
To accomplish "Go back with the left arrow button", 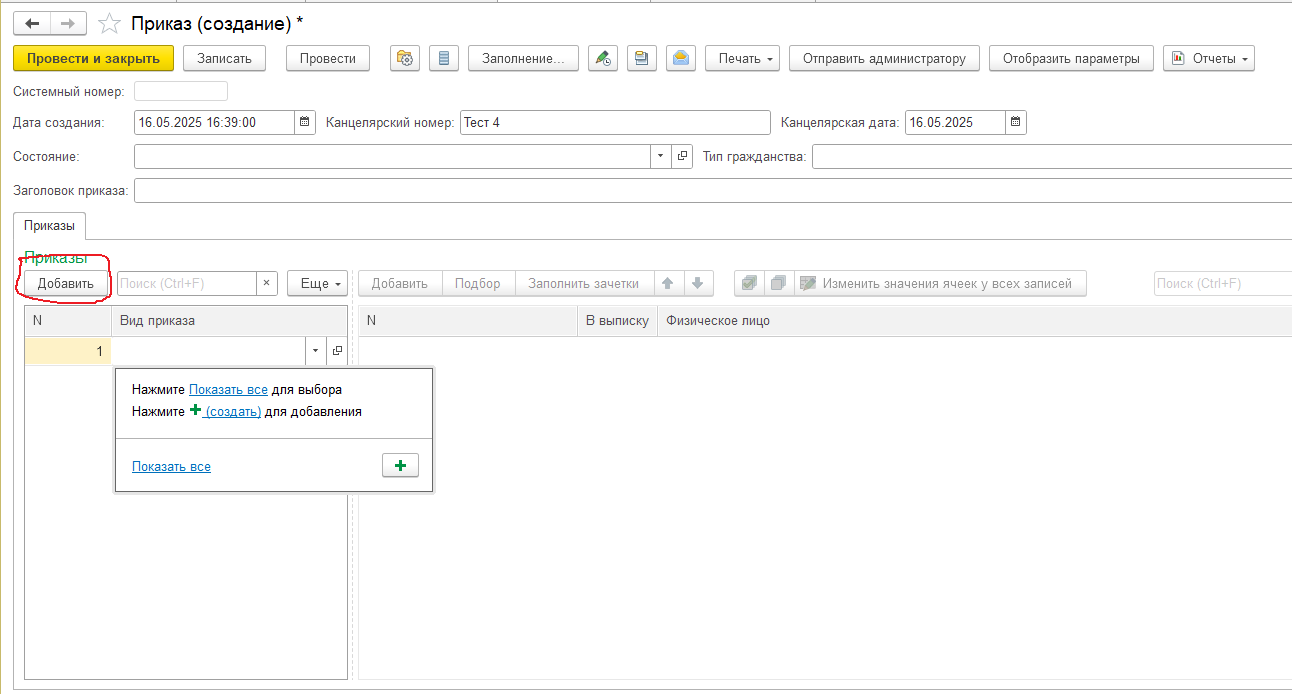I will 33,23.
